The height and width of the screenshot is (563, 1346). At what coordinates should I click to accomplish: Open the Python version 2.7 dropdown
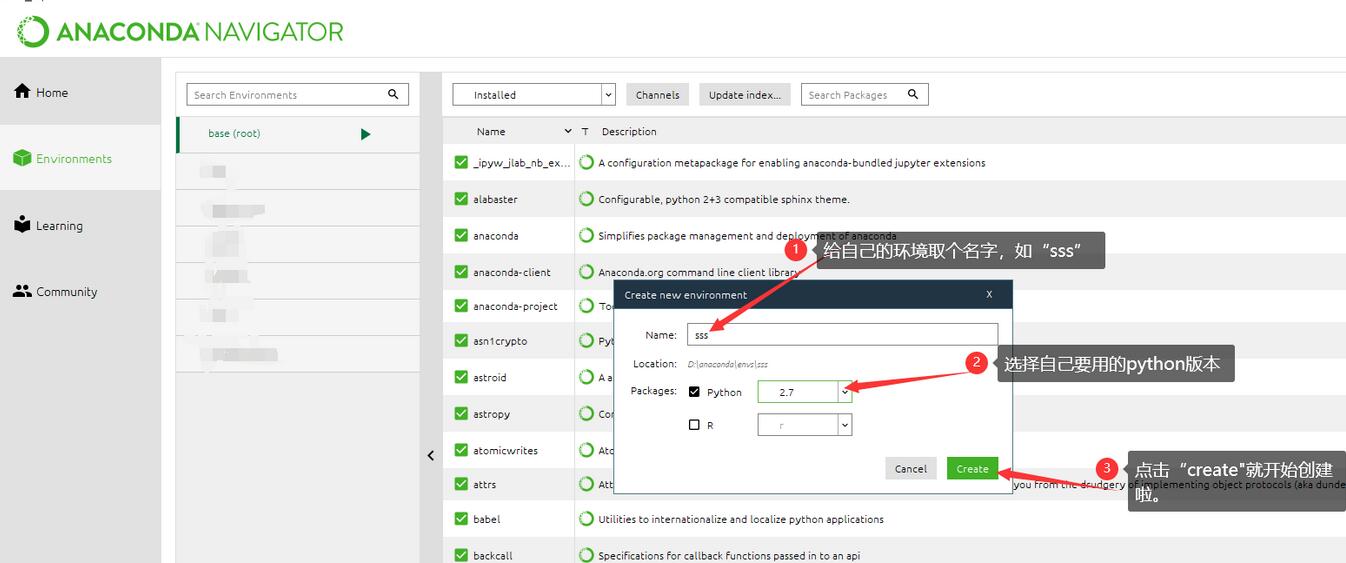(845, 392)
